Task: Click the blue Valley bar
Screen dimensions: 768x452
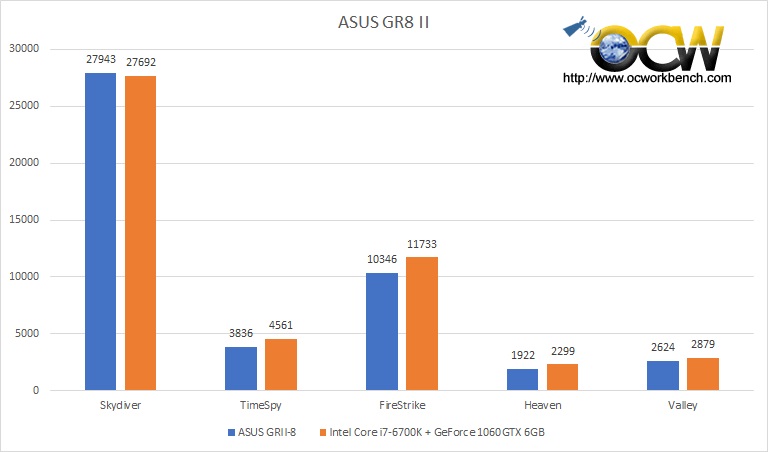Action: tap(663, 376)
